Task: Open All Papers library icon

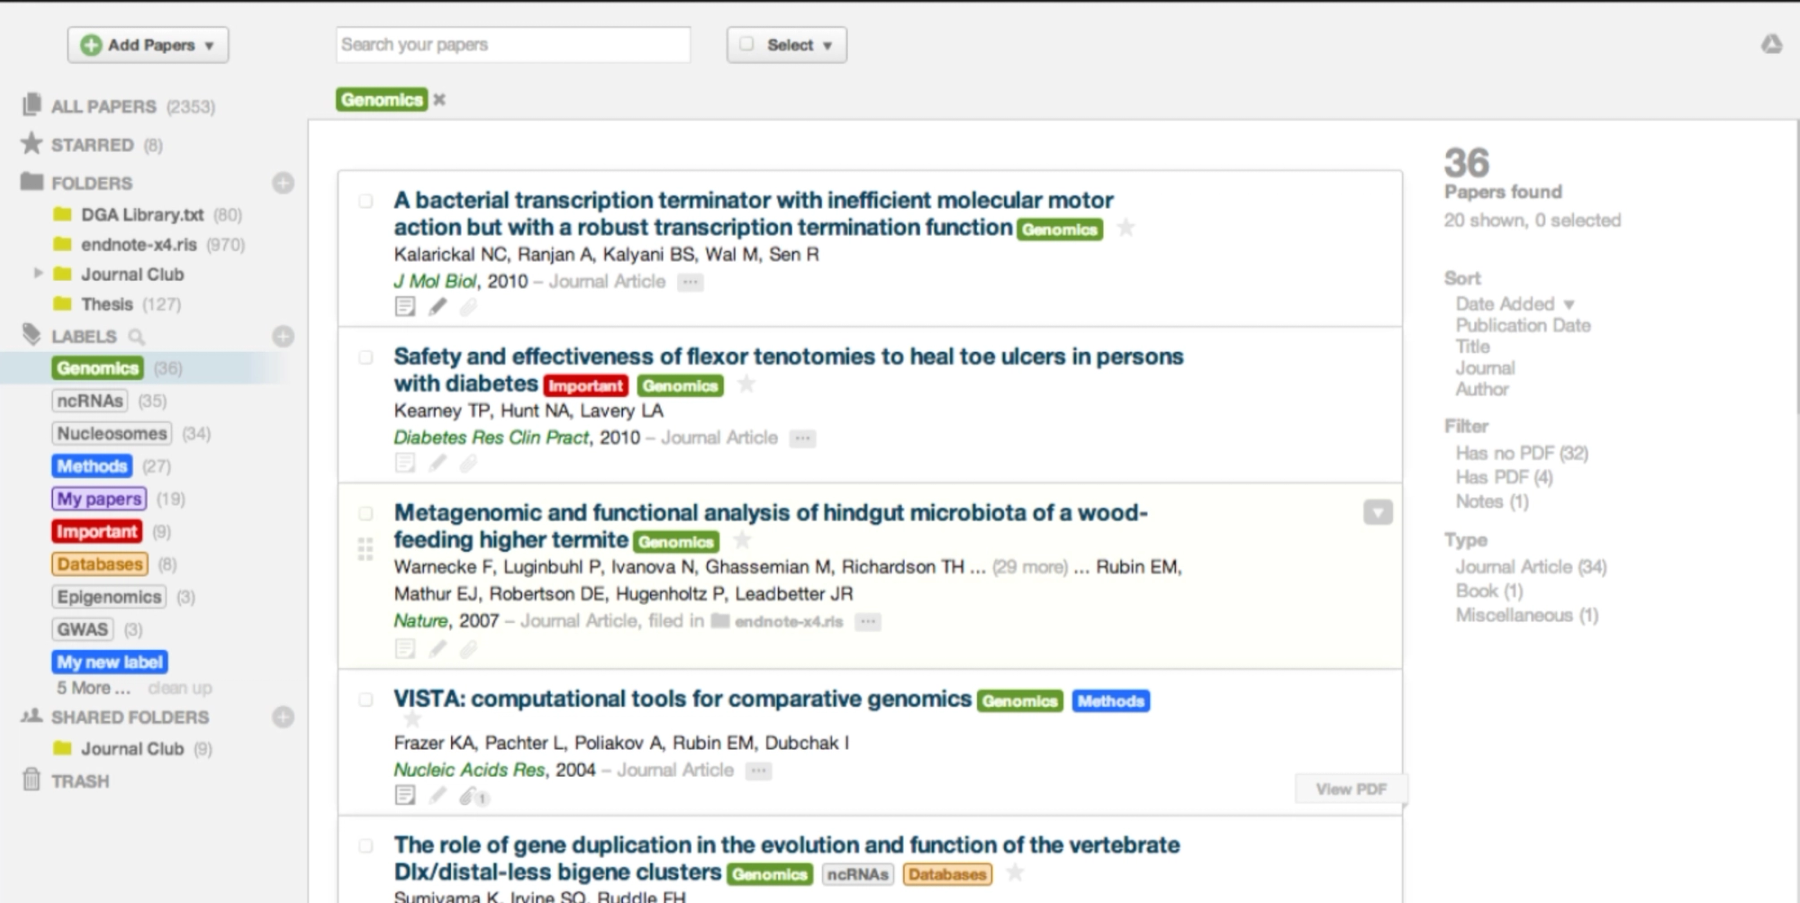Action: [32, 105]
